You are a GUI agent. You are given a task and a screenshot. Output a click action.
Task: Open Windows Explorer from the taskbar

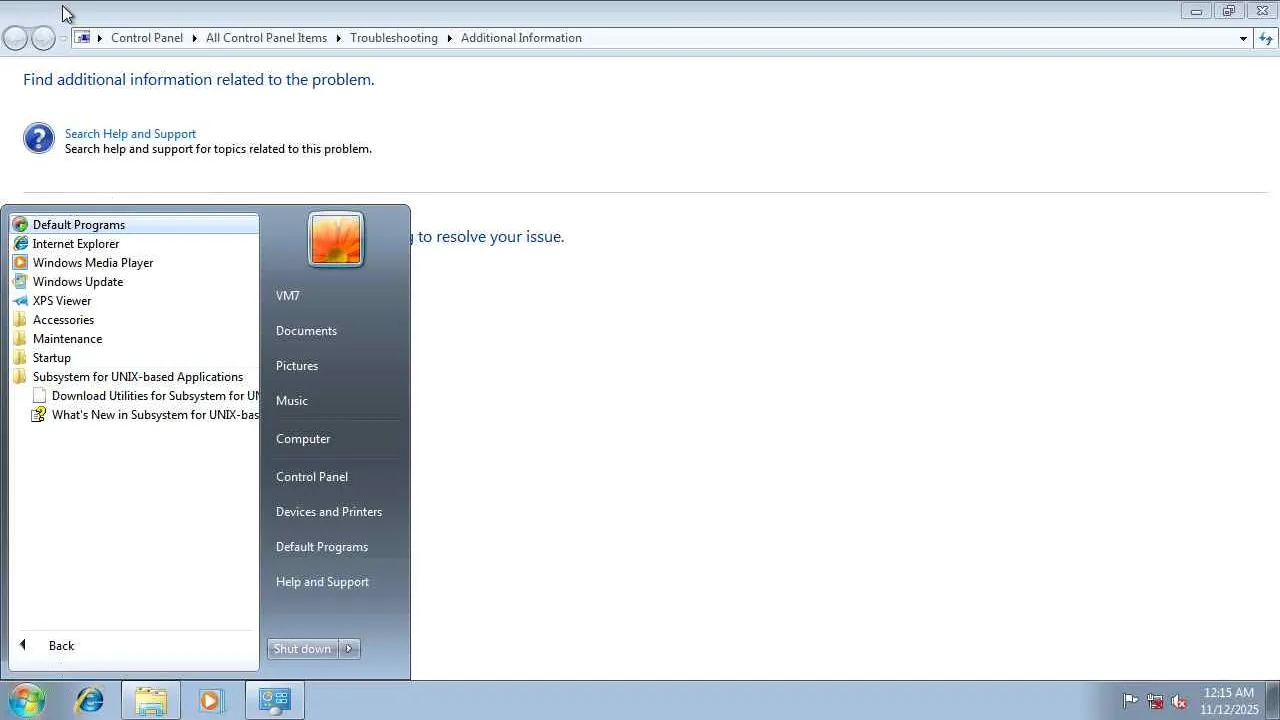click(151, 700)
